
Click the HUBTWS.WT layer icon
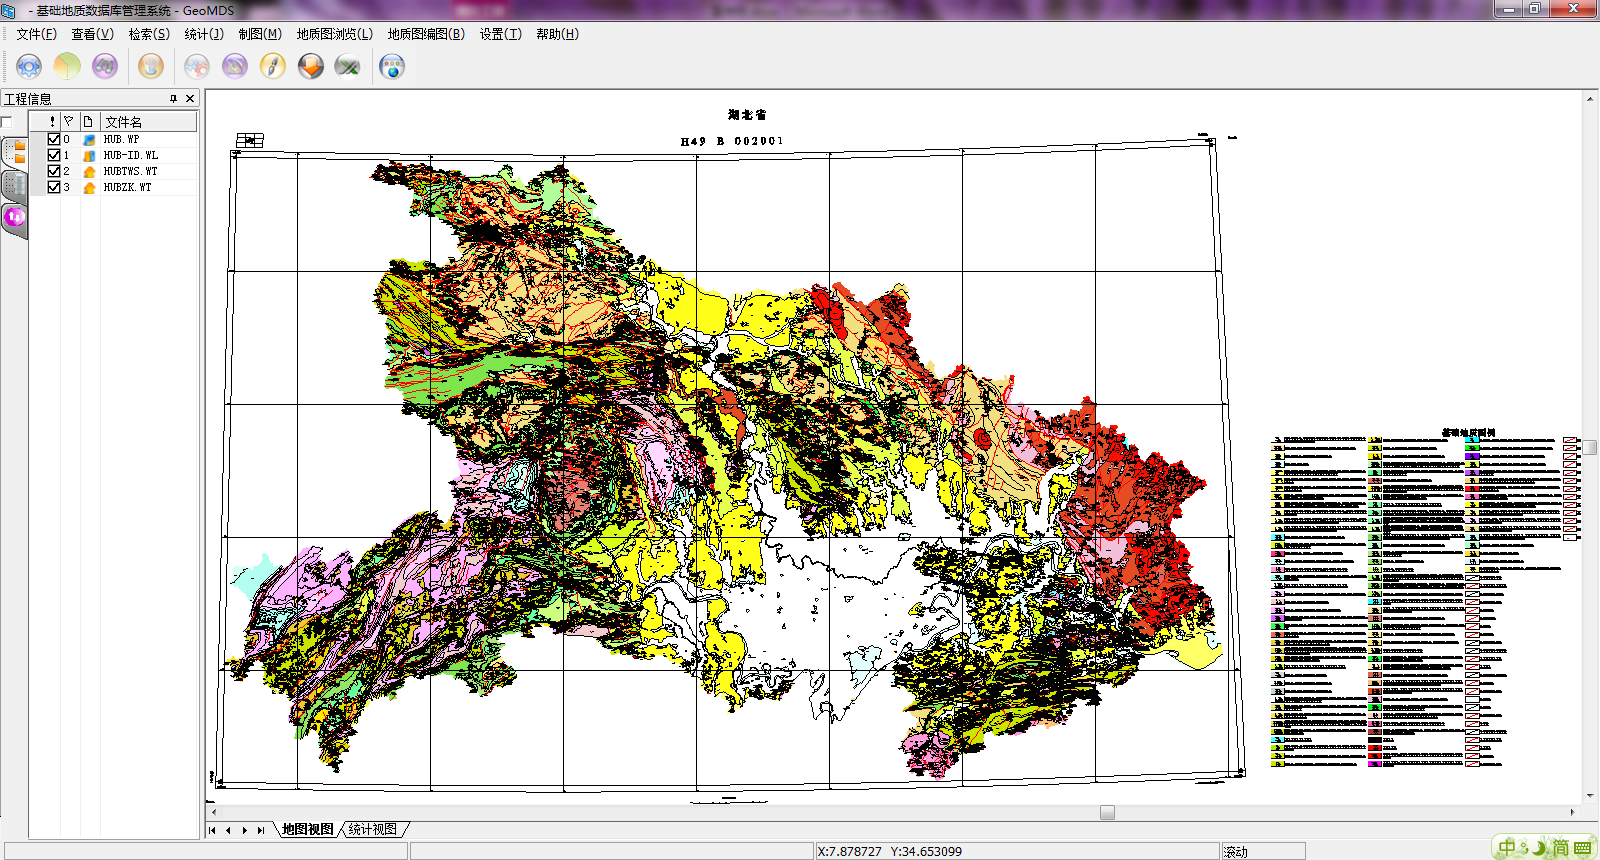[x=89, y=172]
